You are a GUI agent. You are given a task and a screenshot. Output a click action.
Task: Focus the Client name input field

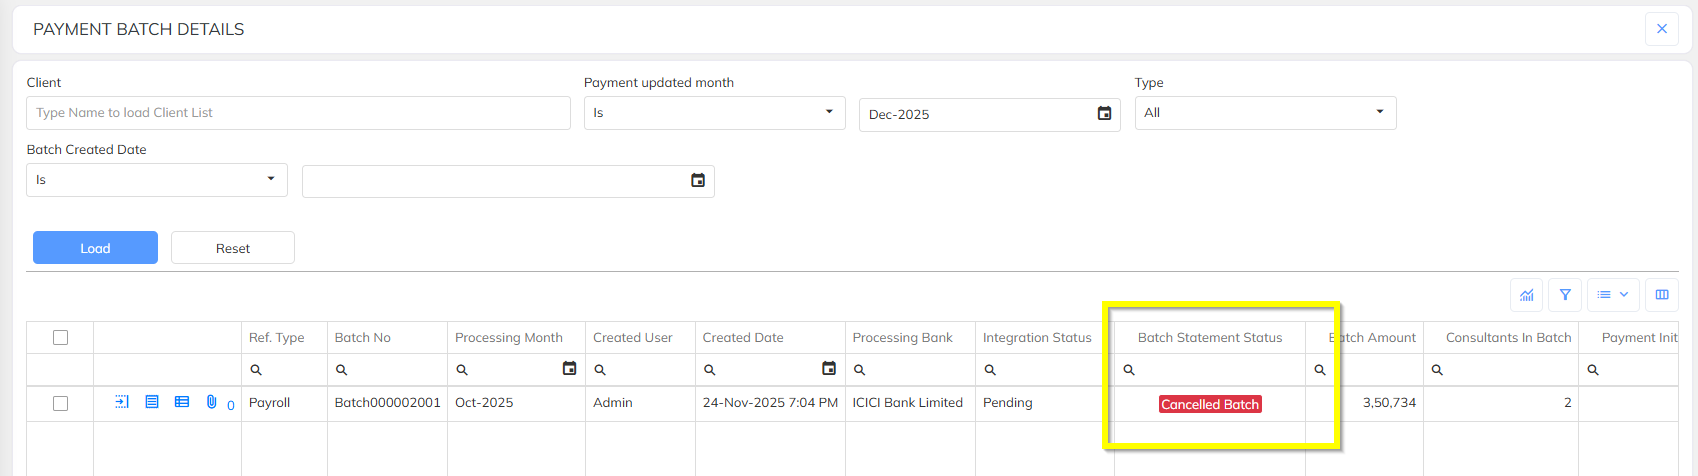298,113
